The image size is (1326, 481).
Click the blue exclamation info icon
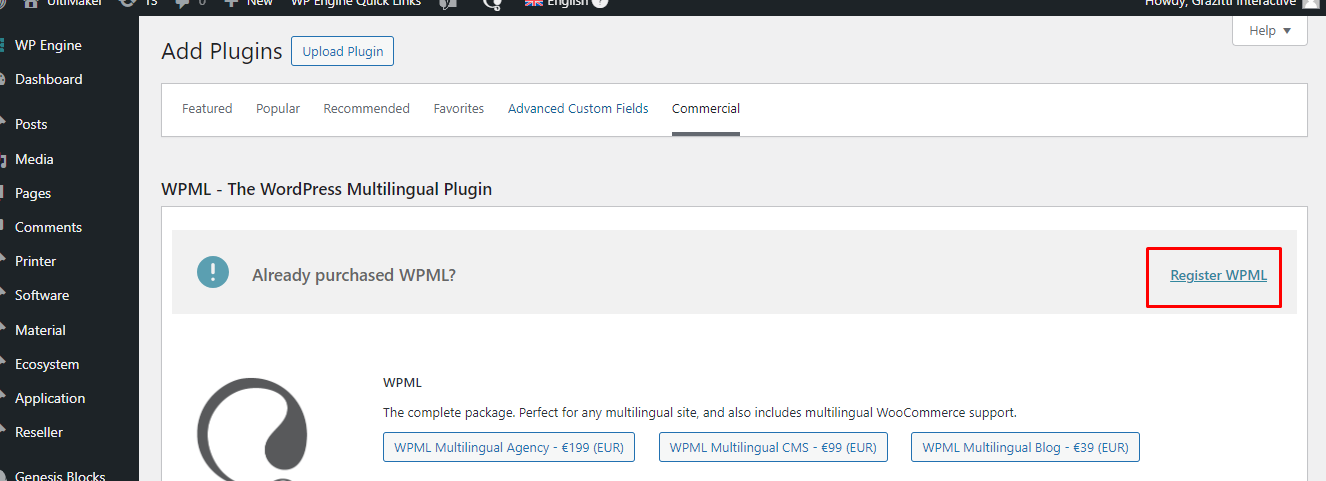(x=213, y=272)
